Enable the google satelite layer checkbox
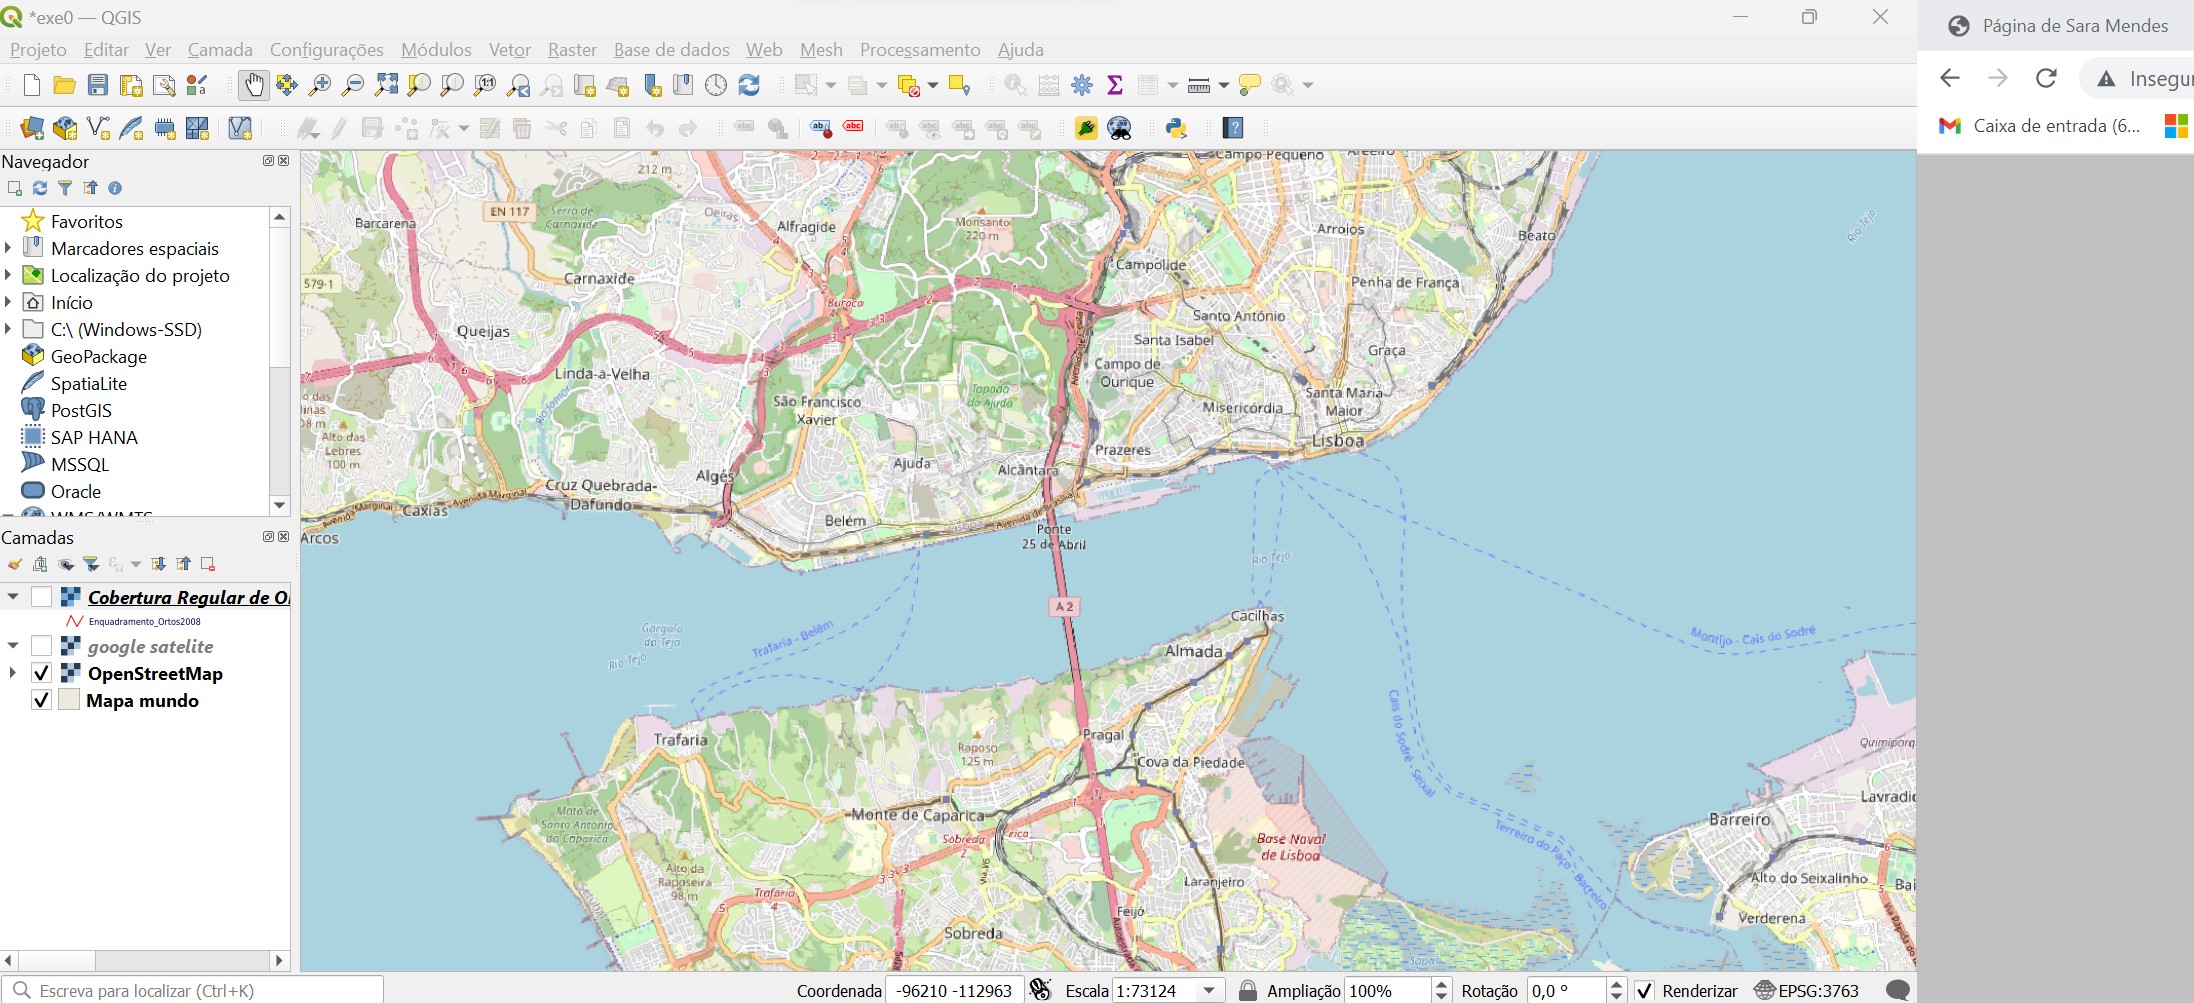The width and height of the screenshot is (2194, 1003). 41,646
